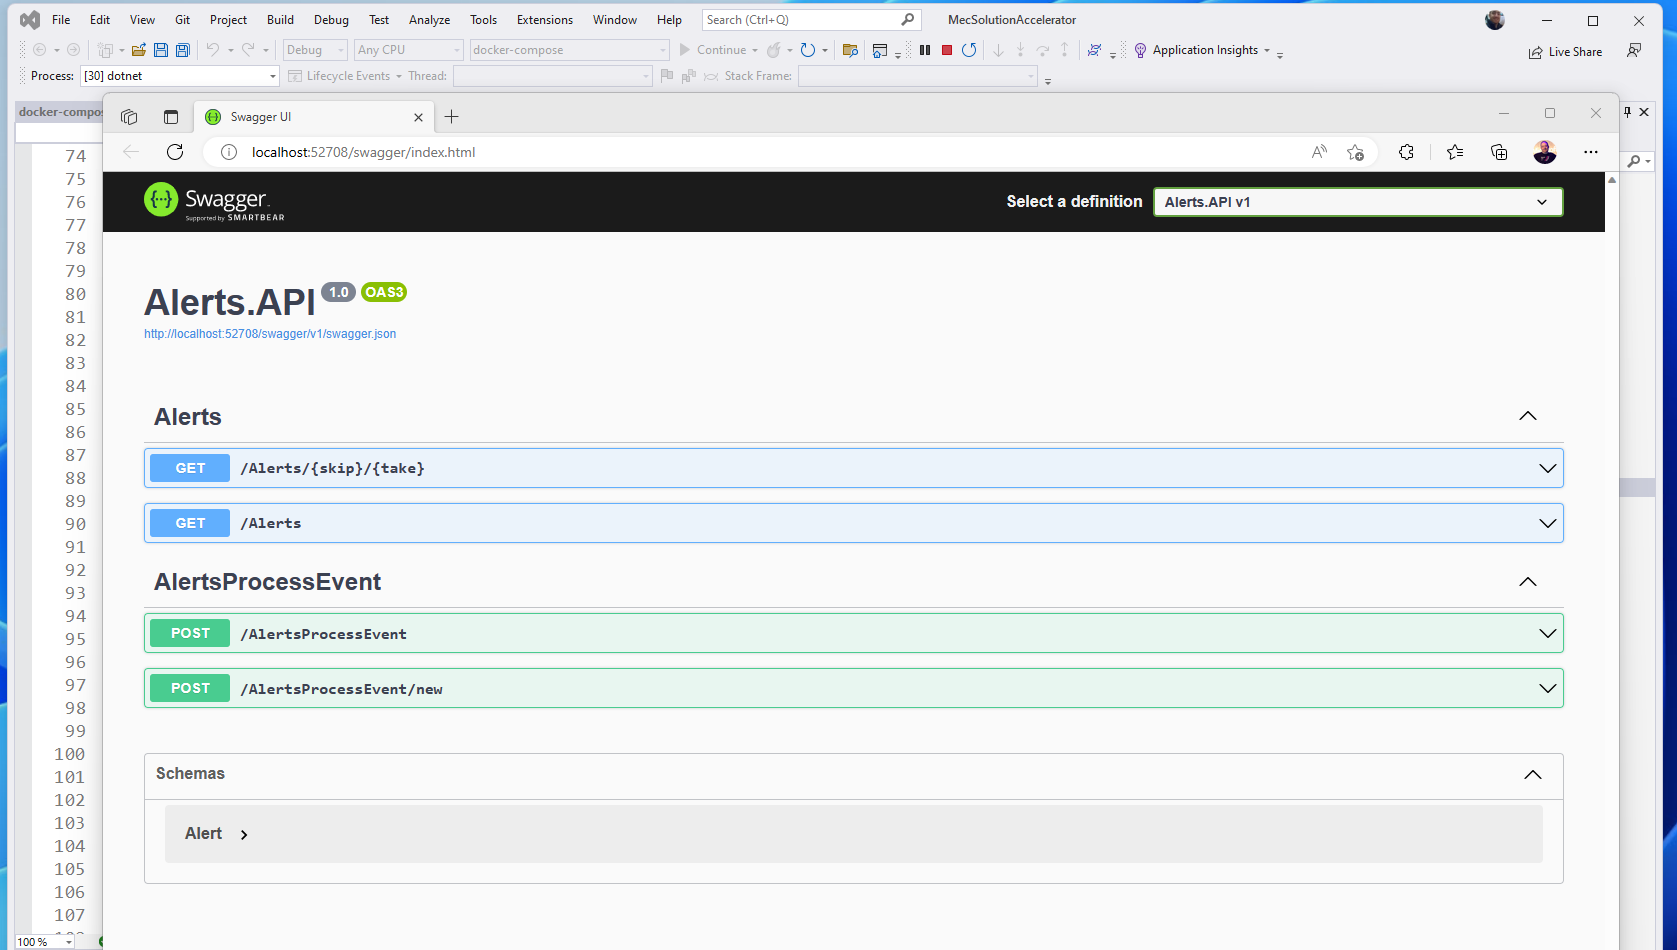Screen dimensions: 1677x950
Task: Click the browser address bar URL
Action: tap(364, 152)
